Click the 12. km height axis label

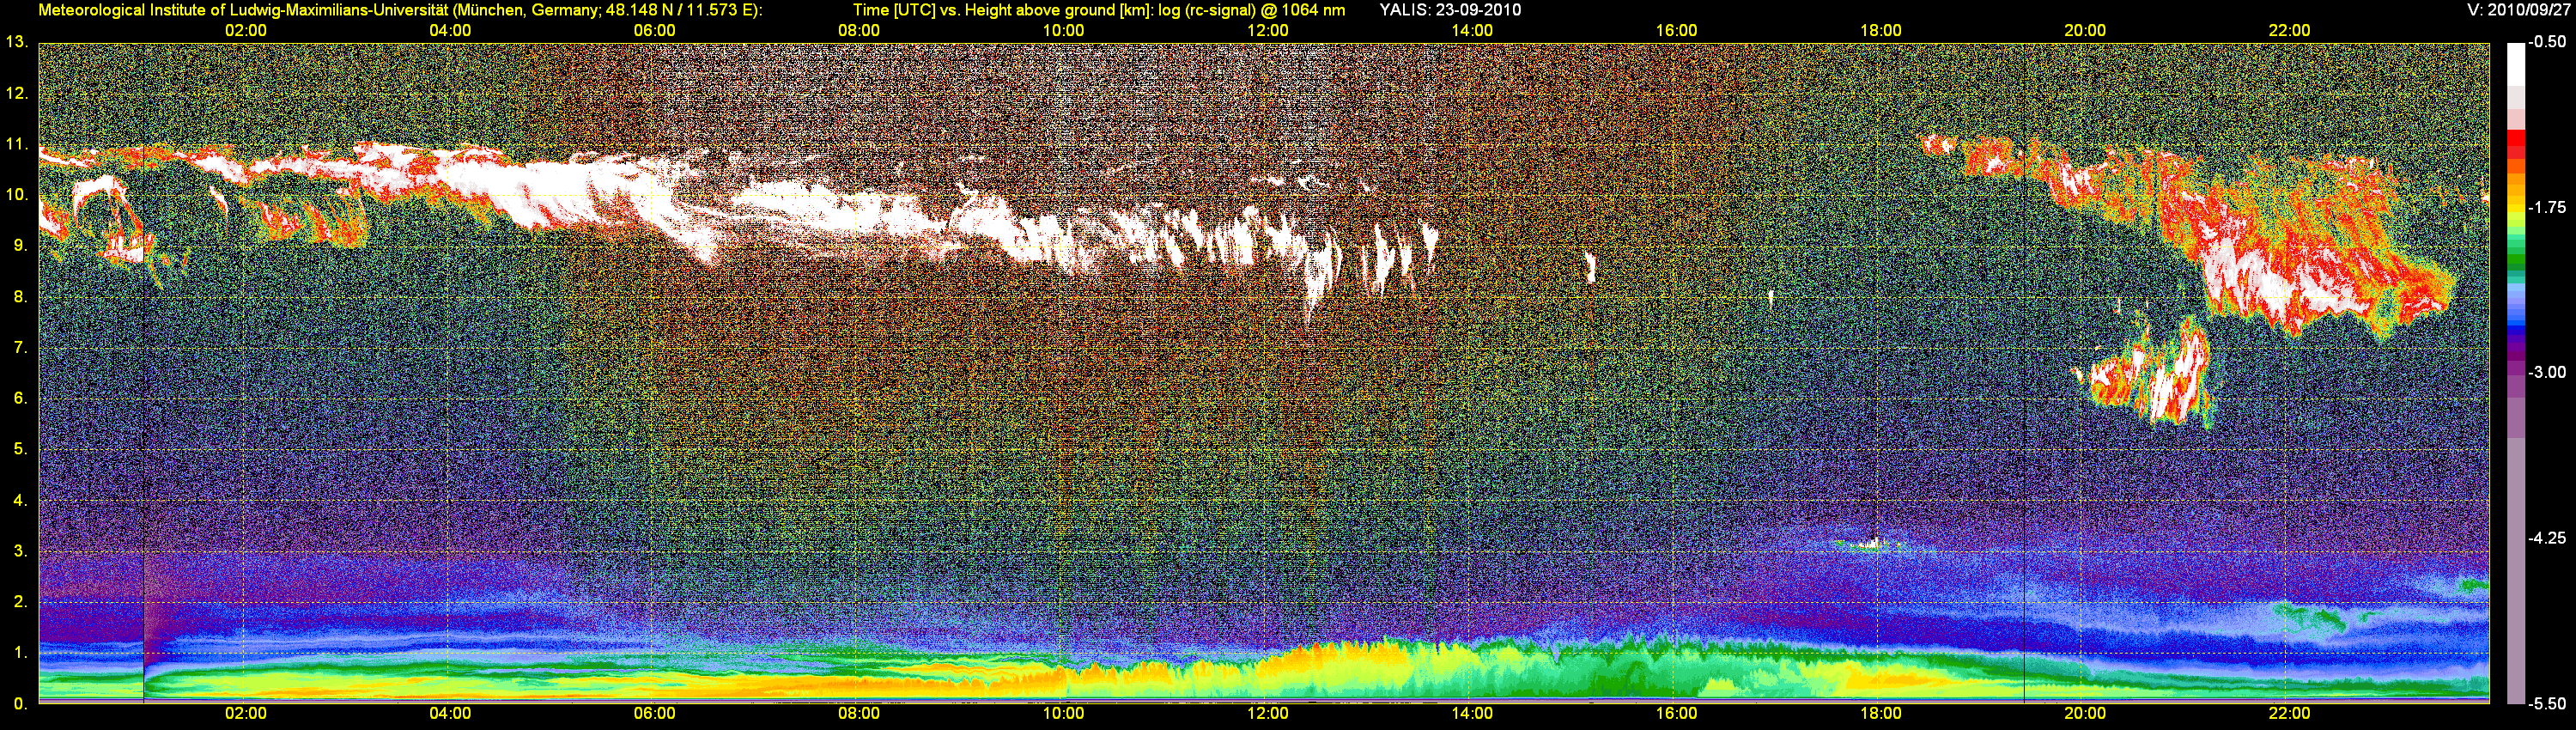pyautogui.click(x=17, y=93)
